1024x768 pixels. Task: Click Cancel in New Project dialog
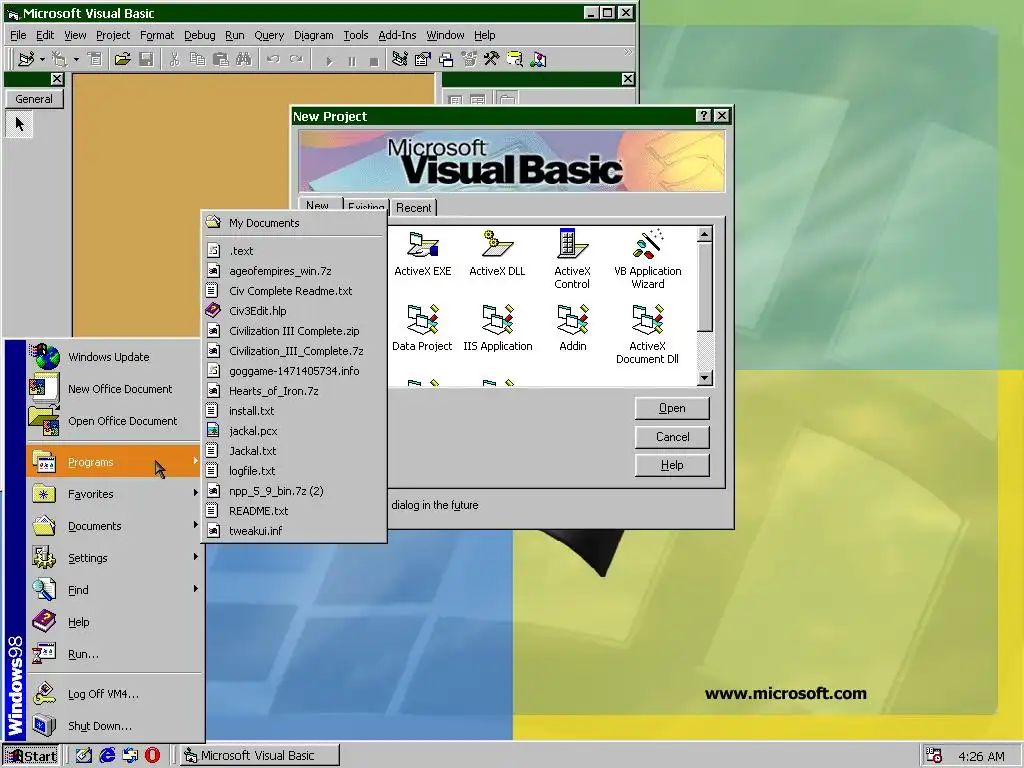(672, 437)
